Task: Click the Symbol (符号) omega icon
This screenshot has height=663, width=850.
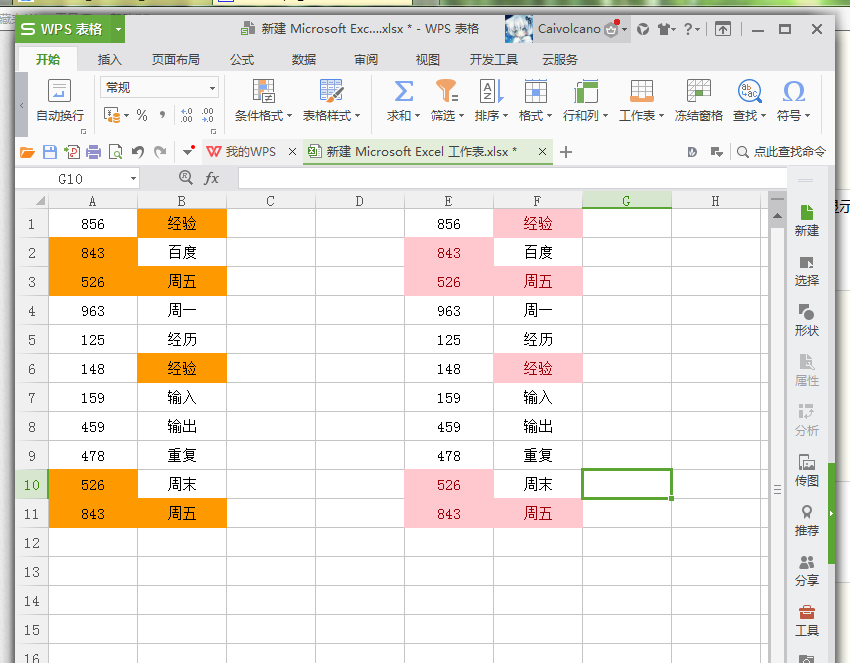Action: [x=794, y=91]
